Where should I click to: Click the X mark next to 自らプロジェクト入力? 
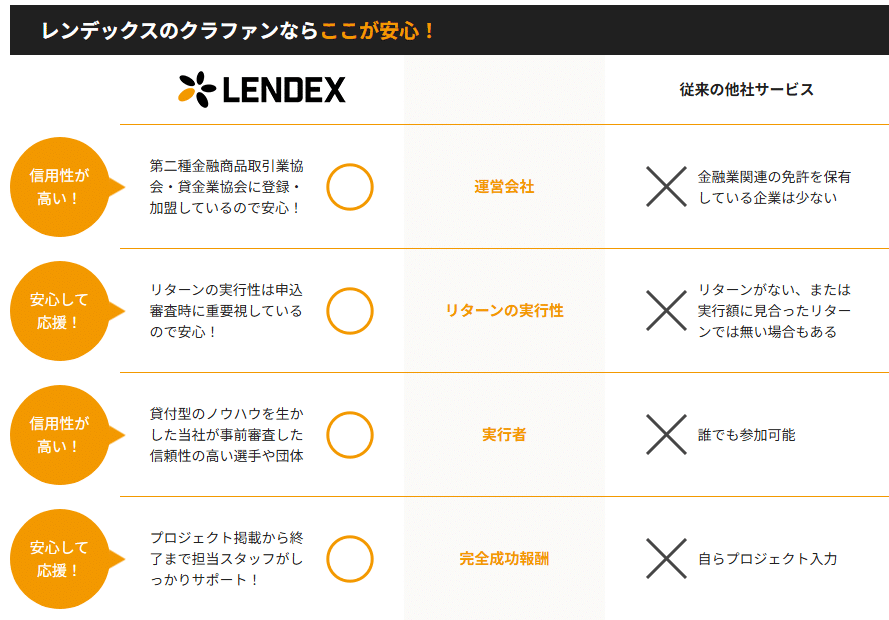(666, 559)
